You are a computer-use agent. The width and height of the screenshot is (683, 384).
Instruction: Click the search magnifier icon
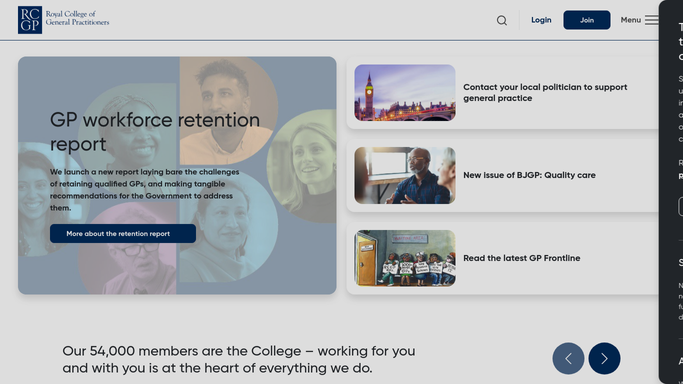[x=502, y=20]
